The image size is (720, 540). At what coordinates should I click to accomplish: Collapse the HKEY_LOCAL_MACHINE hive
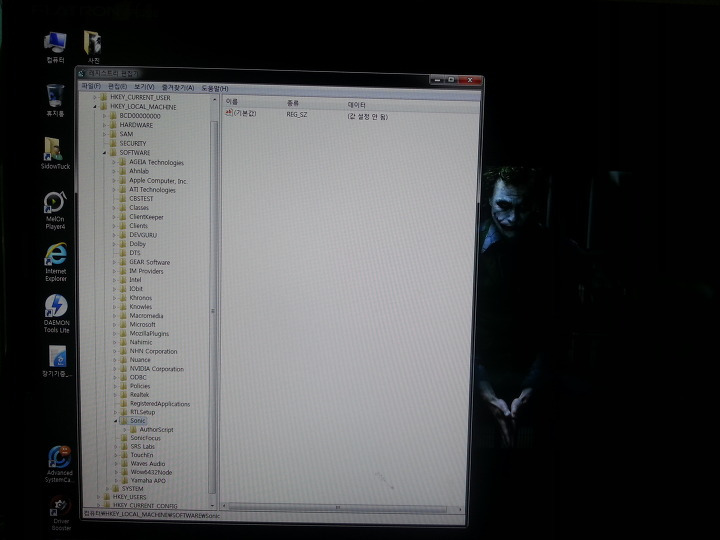point(95,107)
